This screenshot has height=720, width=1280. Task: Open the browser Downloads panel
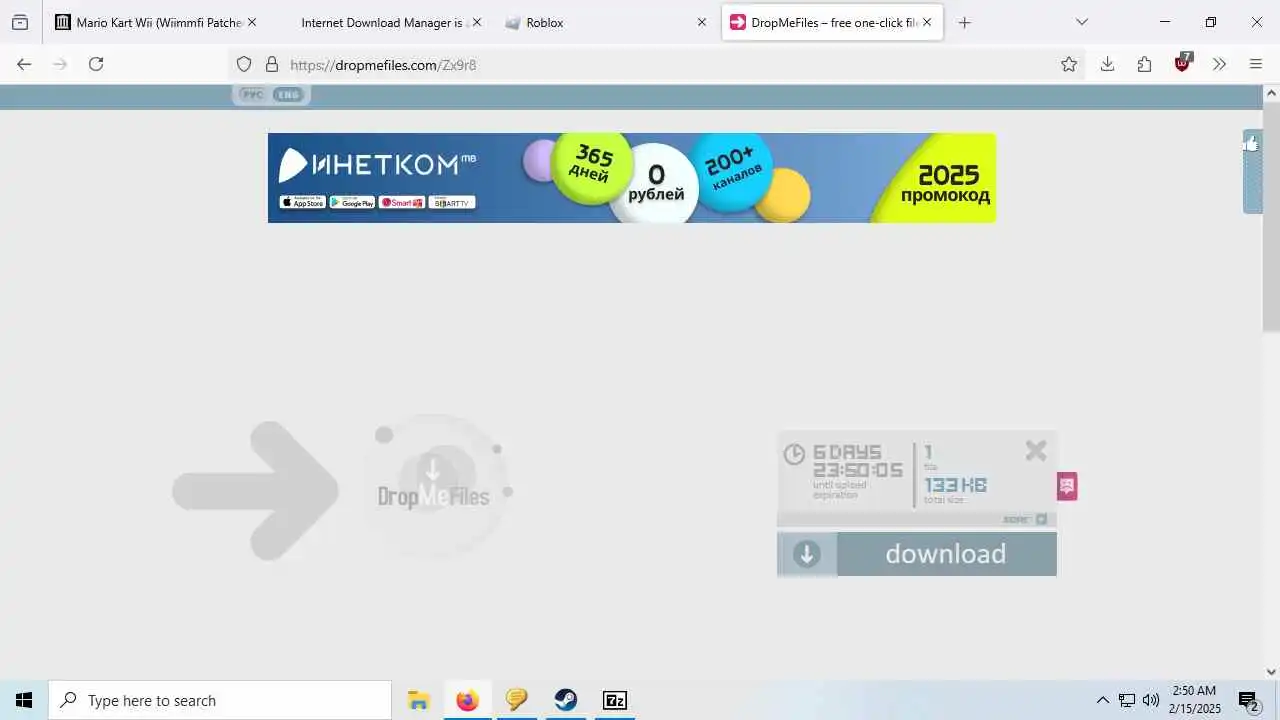(1107, 64)
